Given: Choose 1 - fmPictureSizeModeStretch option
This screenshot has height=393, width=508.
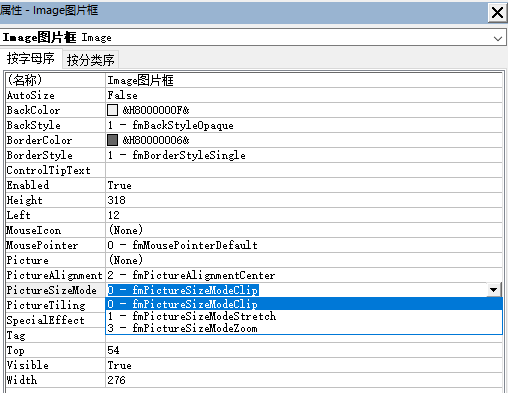Looking at the screenshot, I should [304, 316].
